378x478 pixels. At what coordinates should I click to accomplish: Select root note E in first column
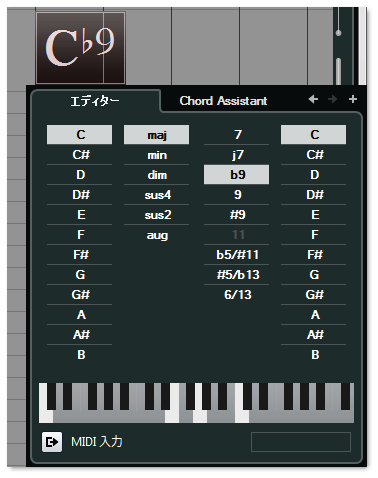79,215
